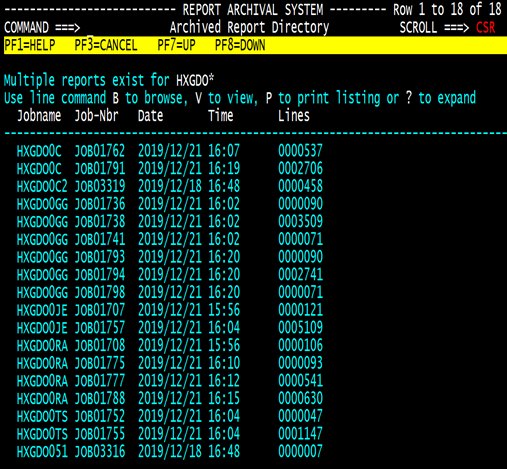The image size is (507, 469).
Task: Select PF7=UP function key
Action: point(176,45)
